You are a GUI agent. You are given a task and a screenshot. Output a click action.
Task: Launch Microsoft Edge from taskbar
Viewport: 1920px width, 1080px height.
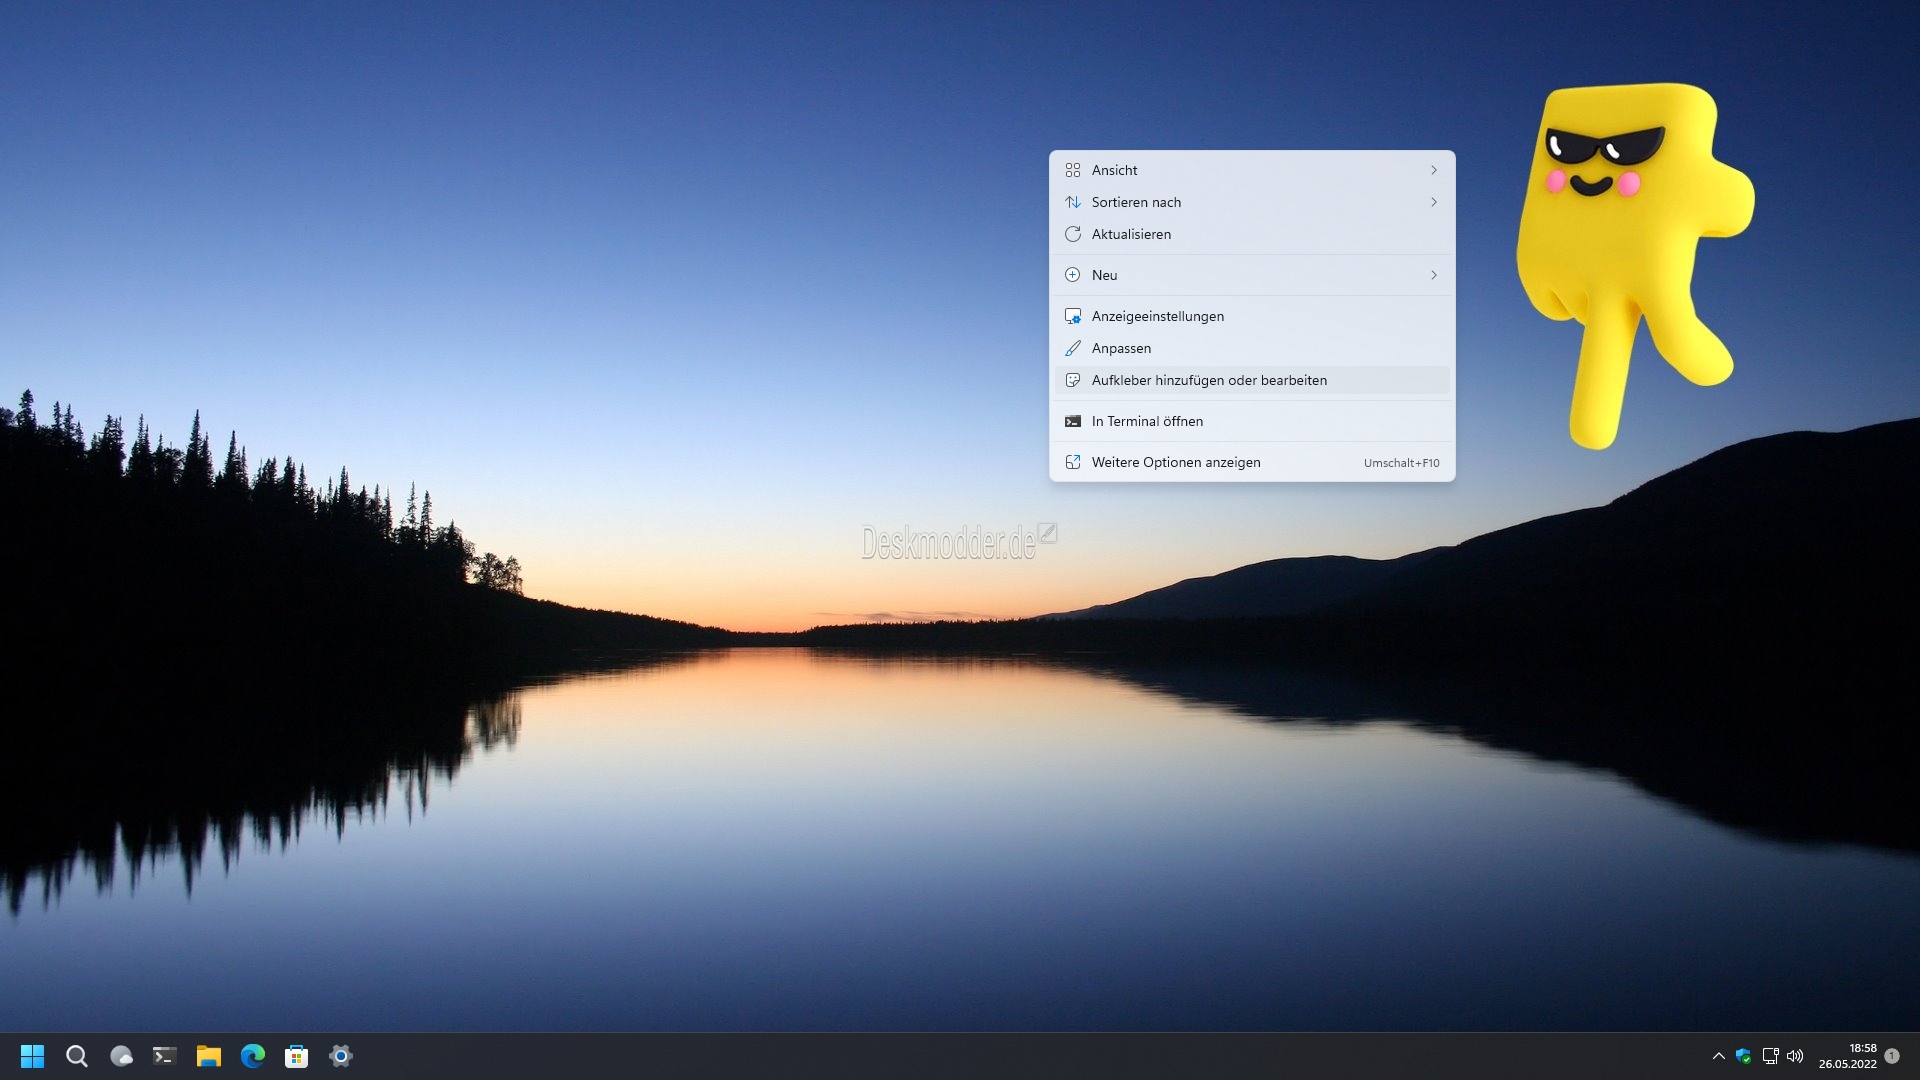[x=253, y=1056]
